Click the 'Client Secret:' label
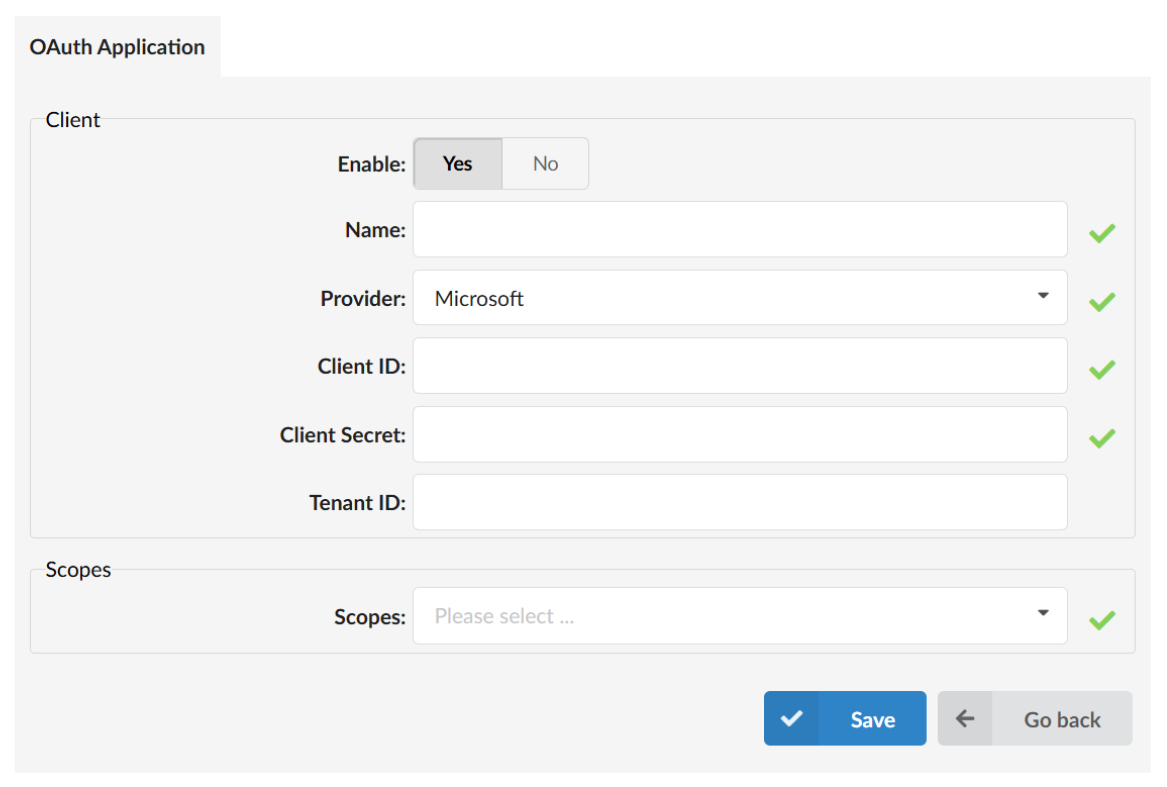This screenshot has height=787, width=1167. click(342, 435)
